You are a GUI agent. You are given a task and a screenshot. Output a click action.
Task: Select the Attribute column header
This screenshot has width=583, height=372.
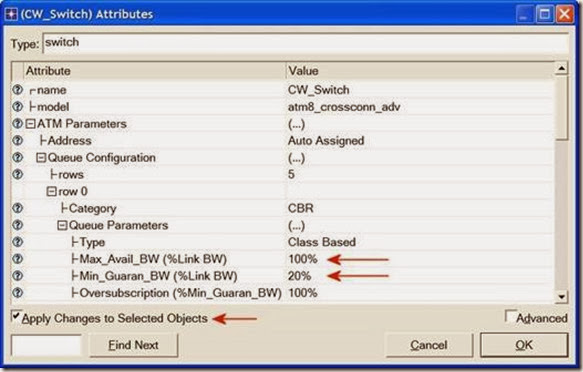[155, 71]
